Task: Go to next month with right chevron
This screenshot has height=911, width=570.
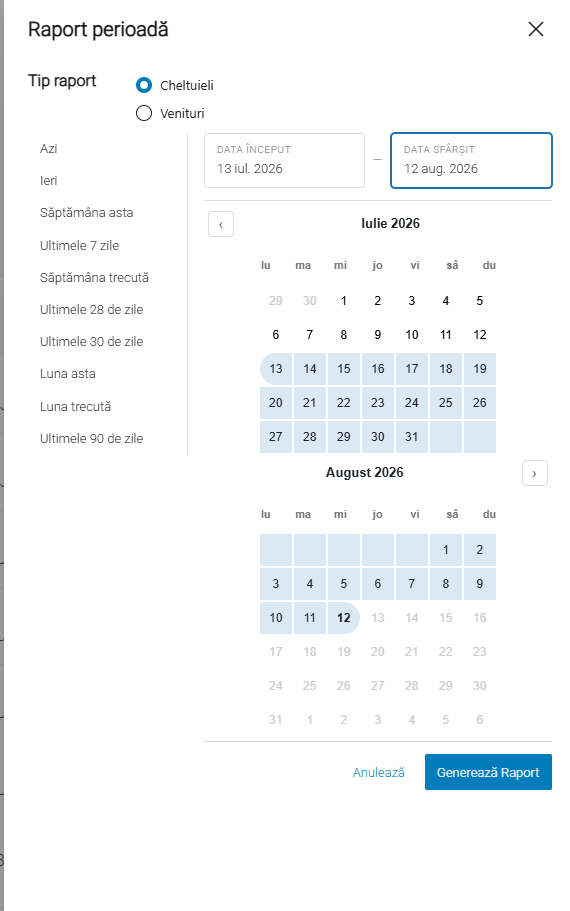Action: (535, 474)
